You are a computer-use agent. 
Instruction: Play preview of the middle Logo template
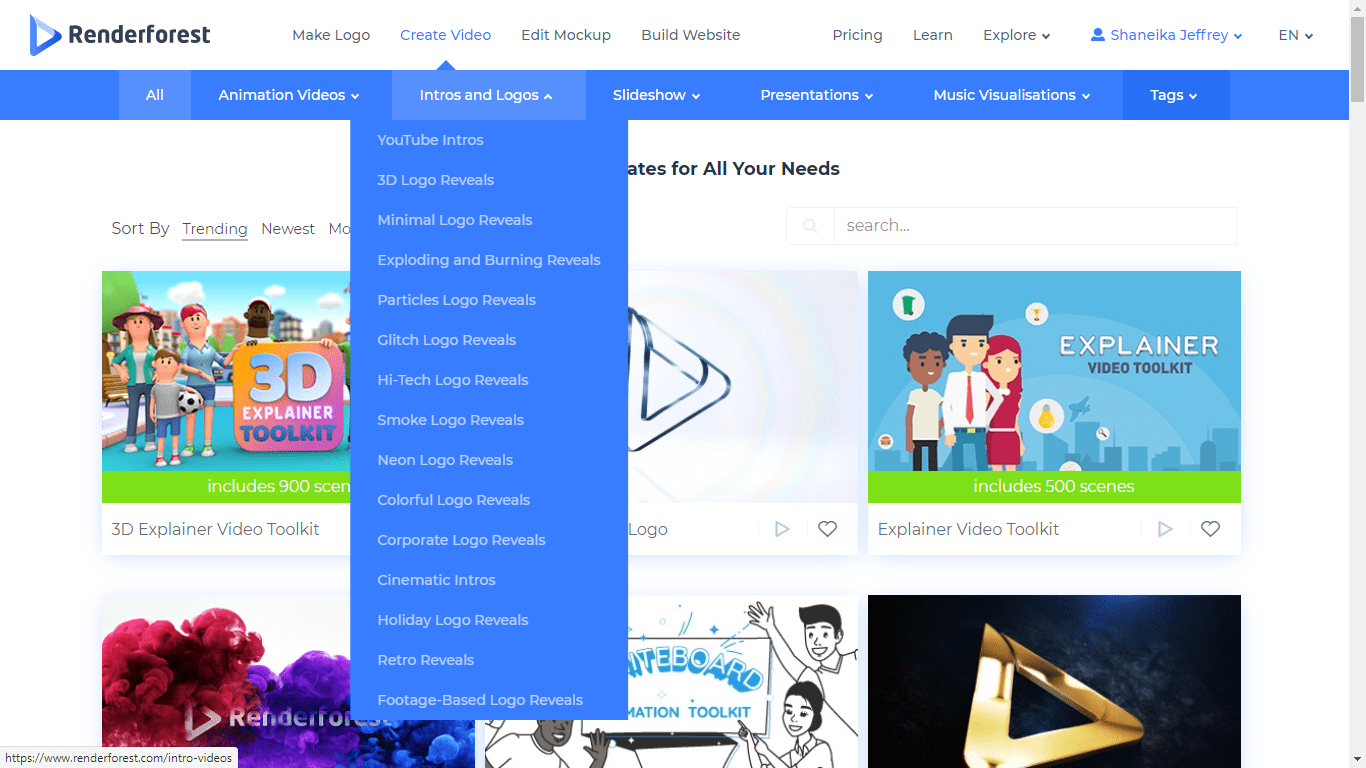pos(782,529)
